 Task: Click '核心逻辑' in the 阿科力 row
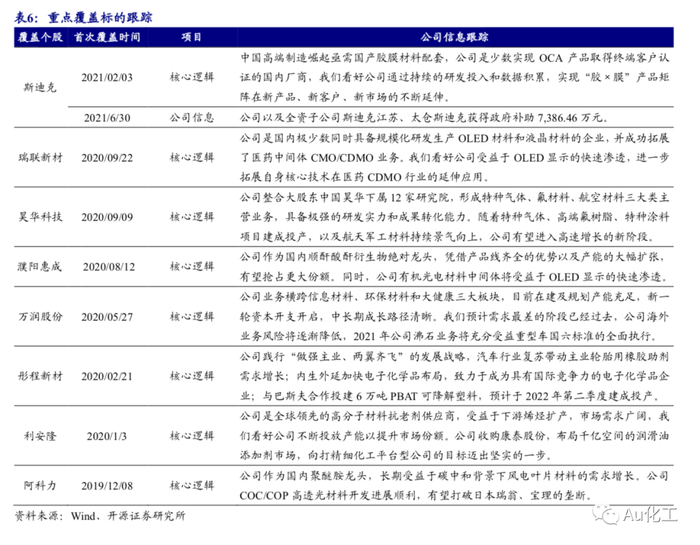click(192, 485)
